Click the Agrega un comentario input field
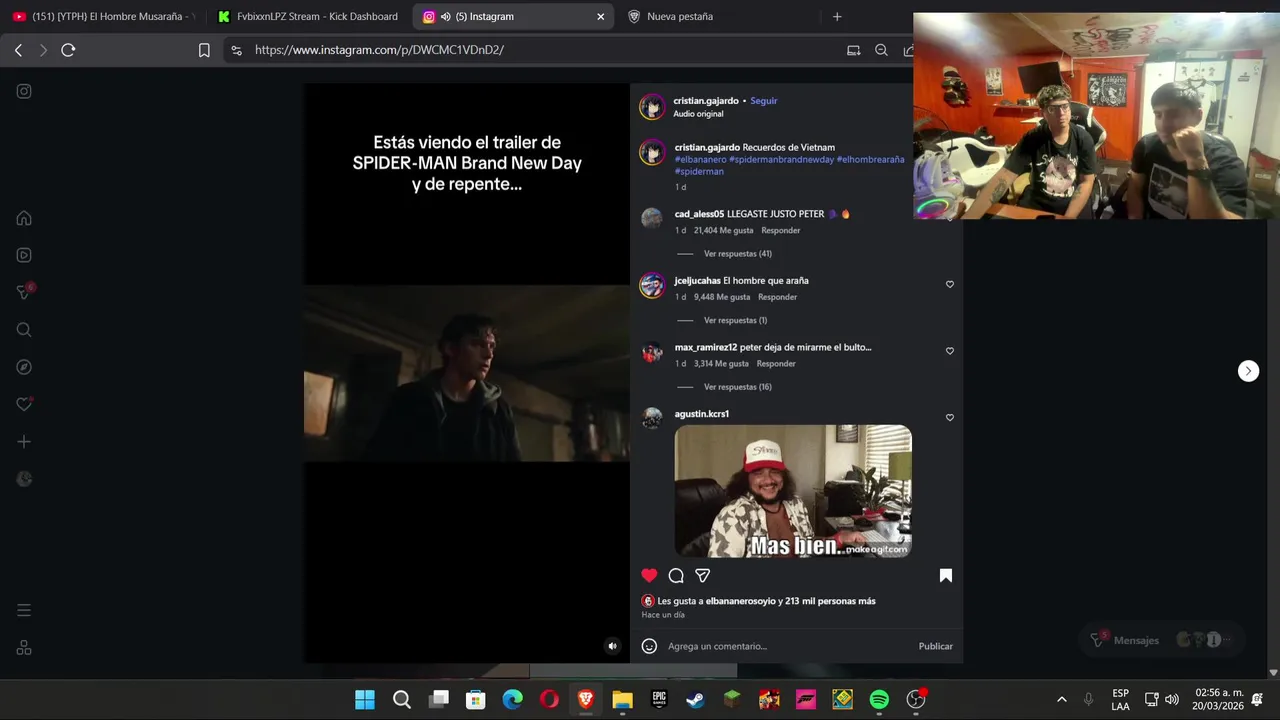The height and width of the screenshot is (720, 1280). tap(788, 646)
